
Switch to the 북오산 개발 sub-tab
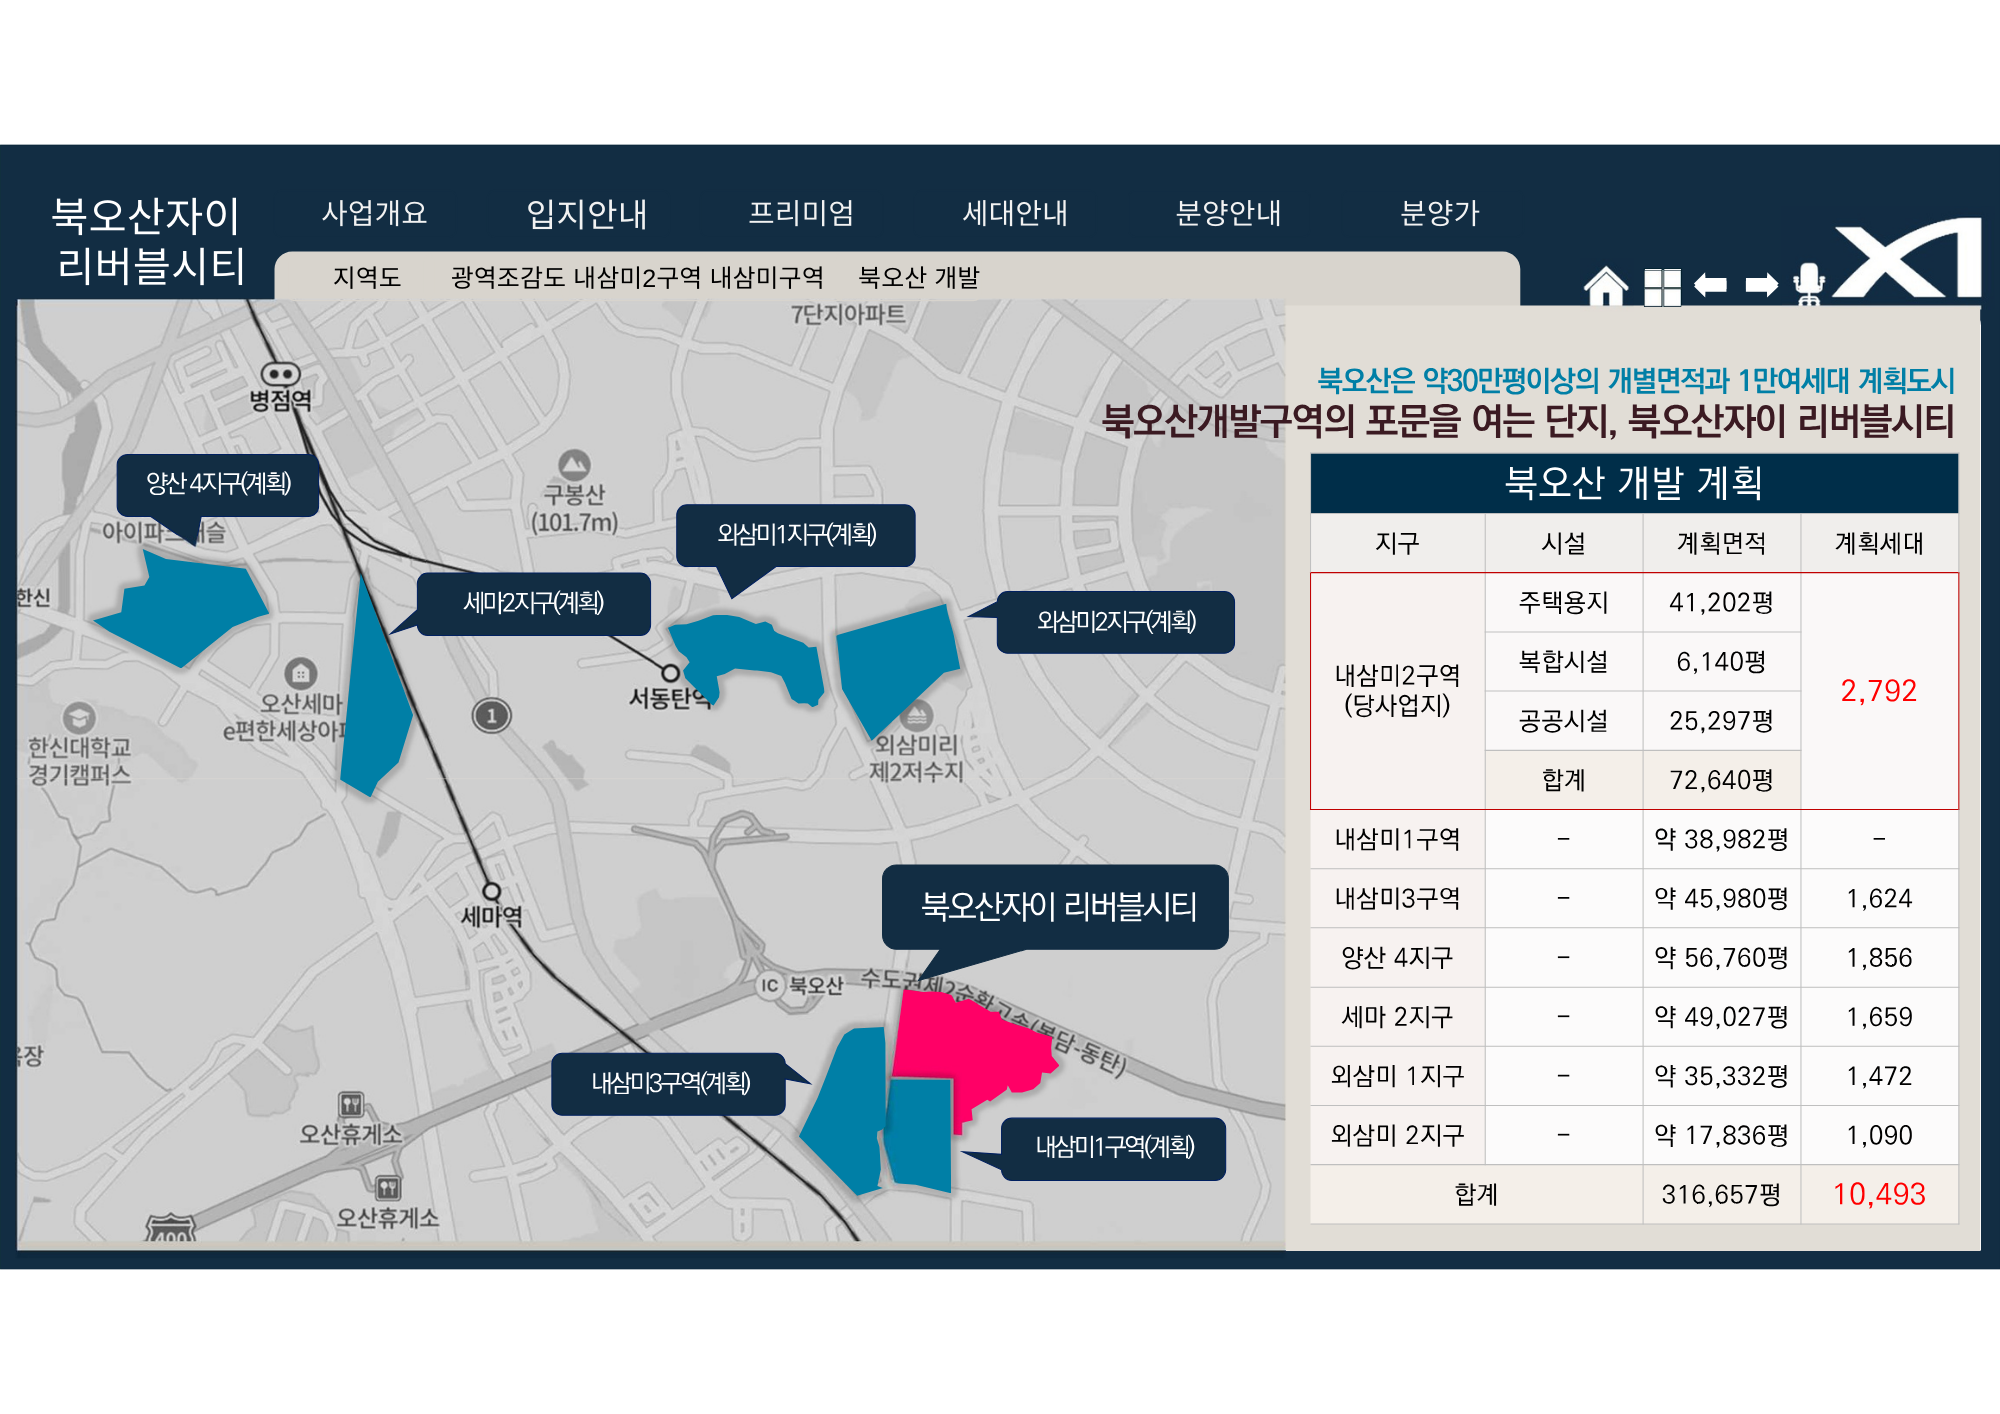(918, 277)
